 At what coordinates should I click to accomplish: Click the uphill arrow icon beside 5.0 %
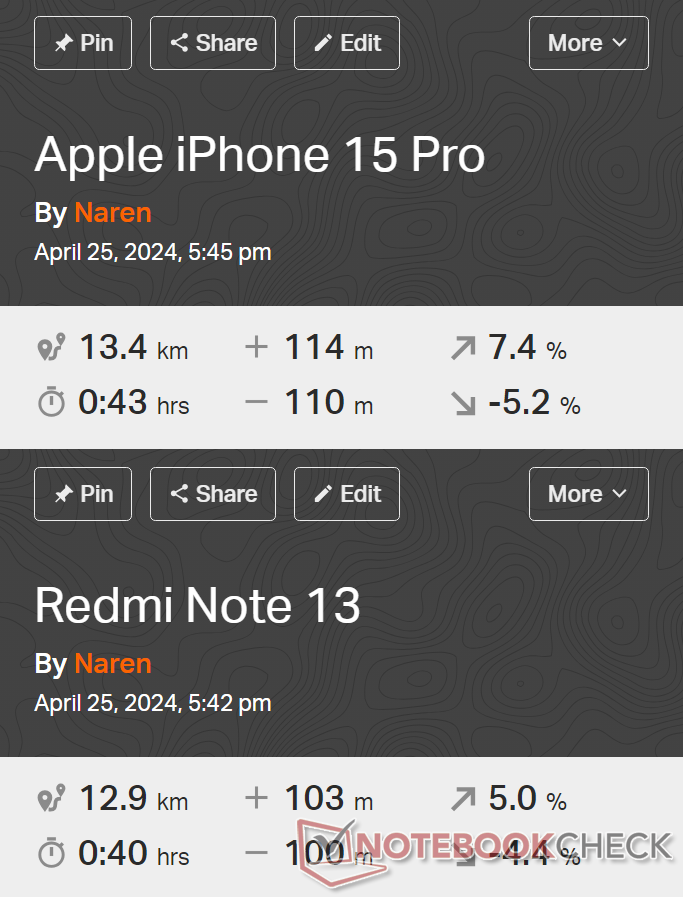pos(463,800)
